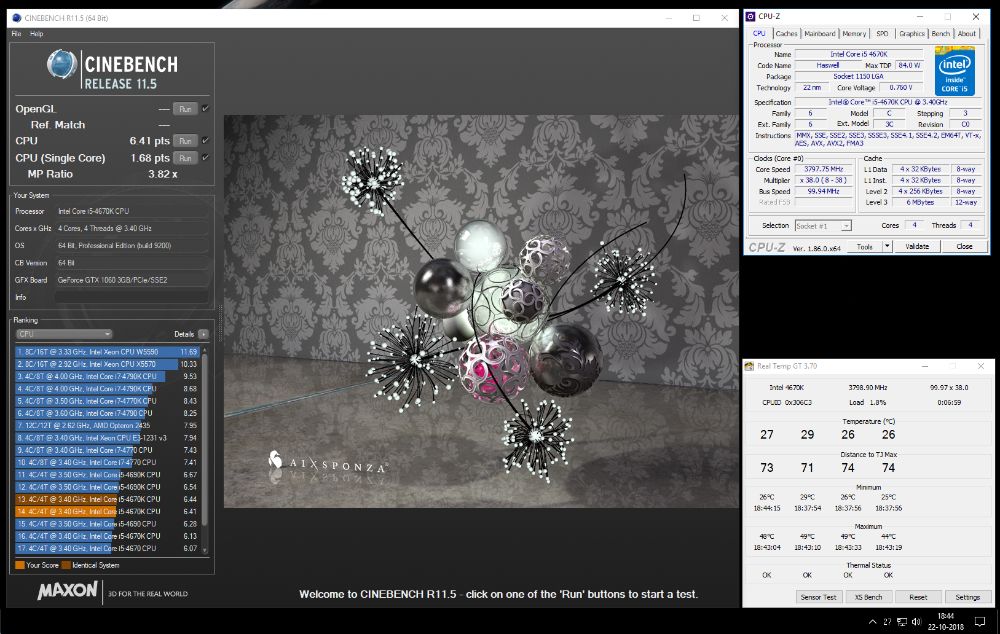This screenshot has width=1000, height=634.
Task: Click the Details arrow button in Ranking
Action: [x=203, y=334]
